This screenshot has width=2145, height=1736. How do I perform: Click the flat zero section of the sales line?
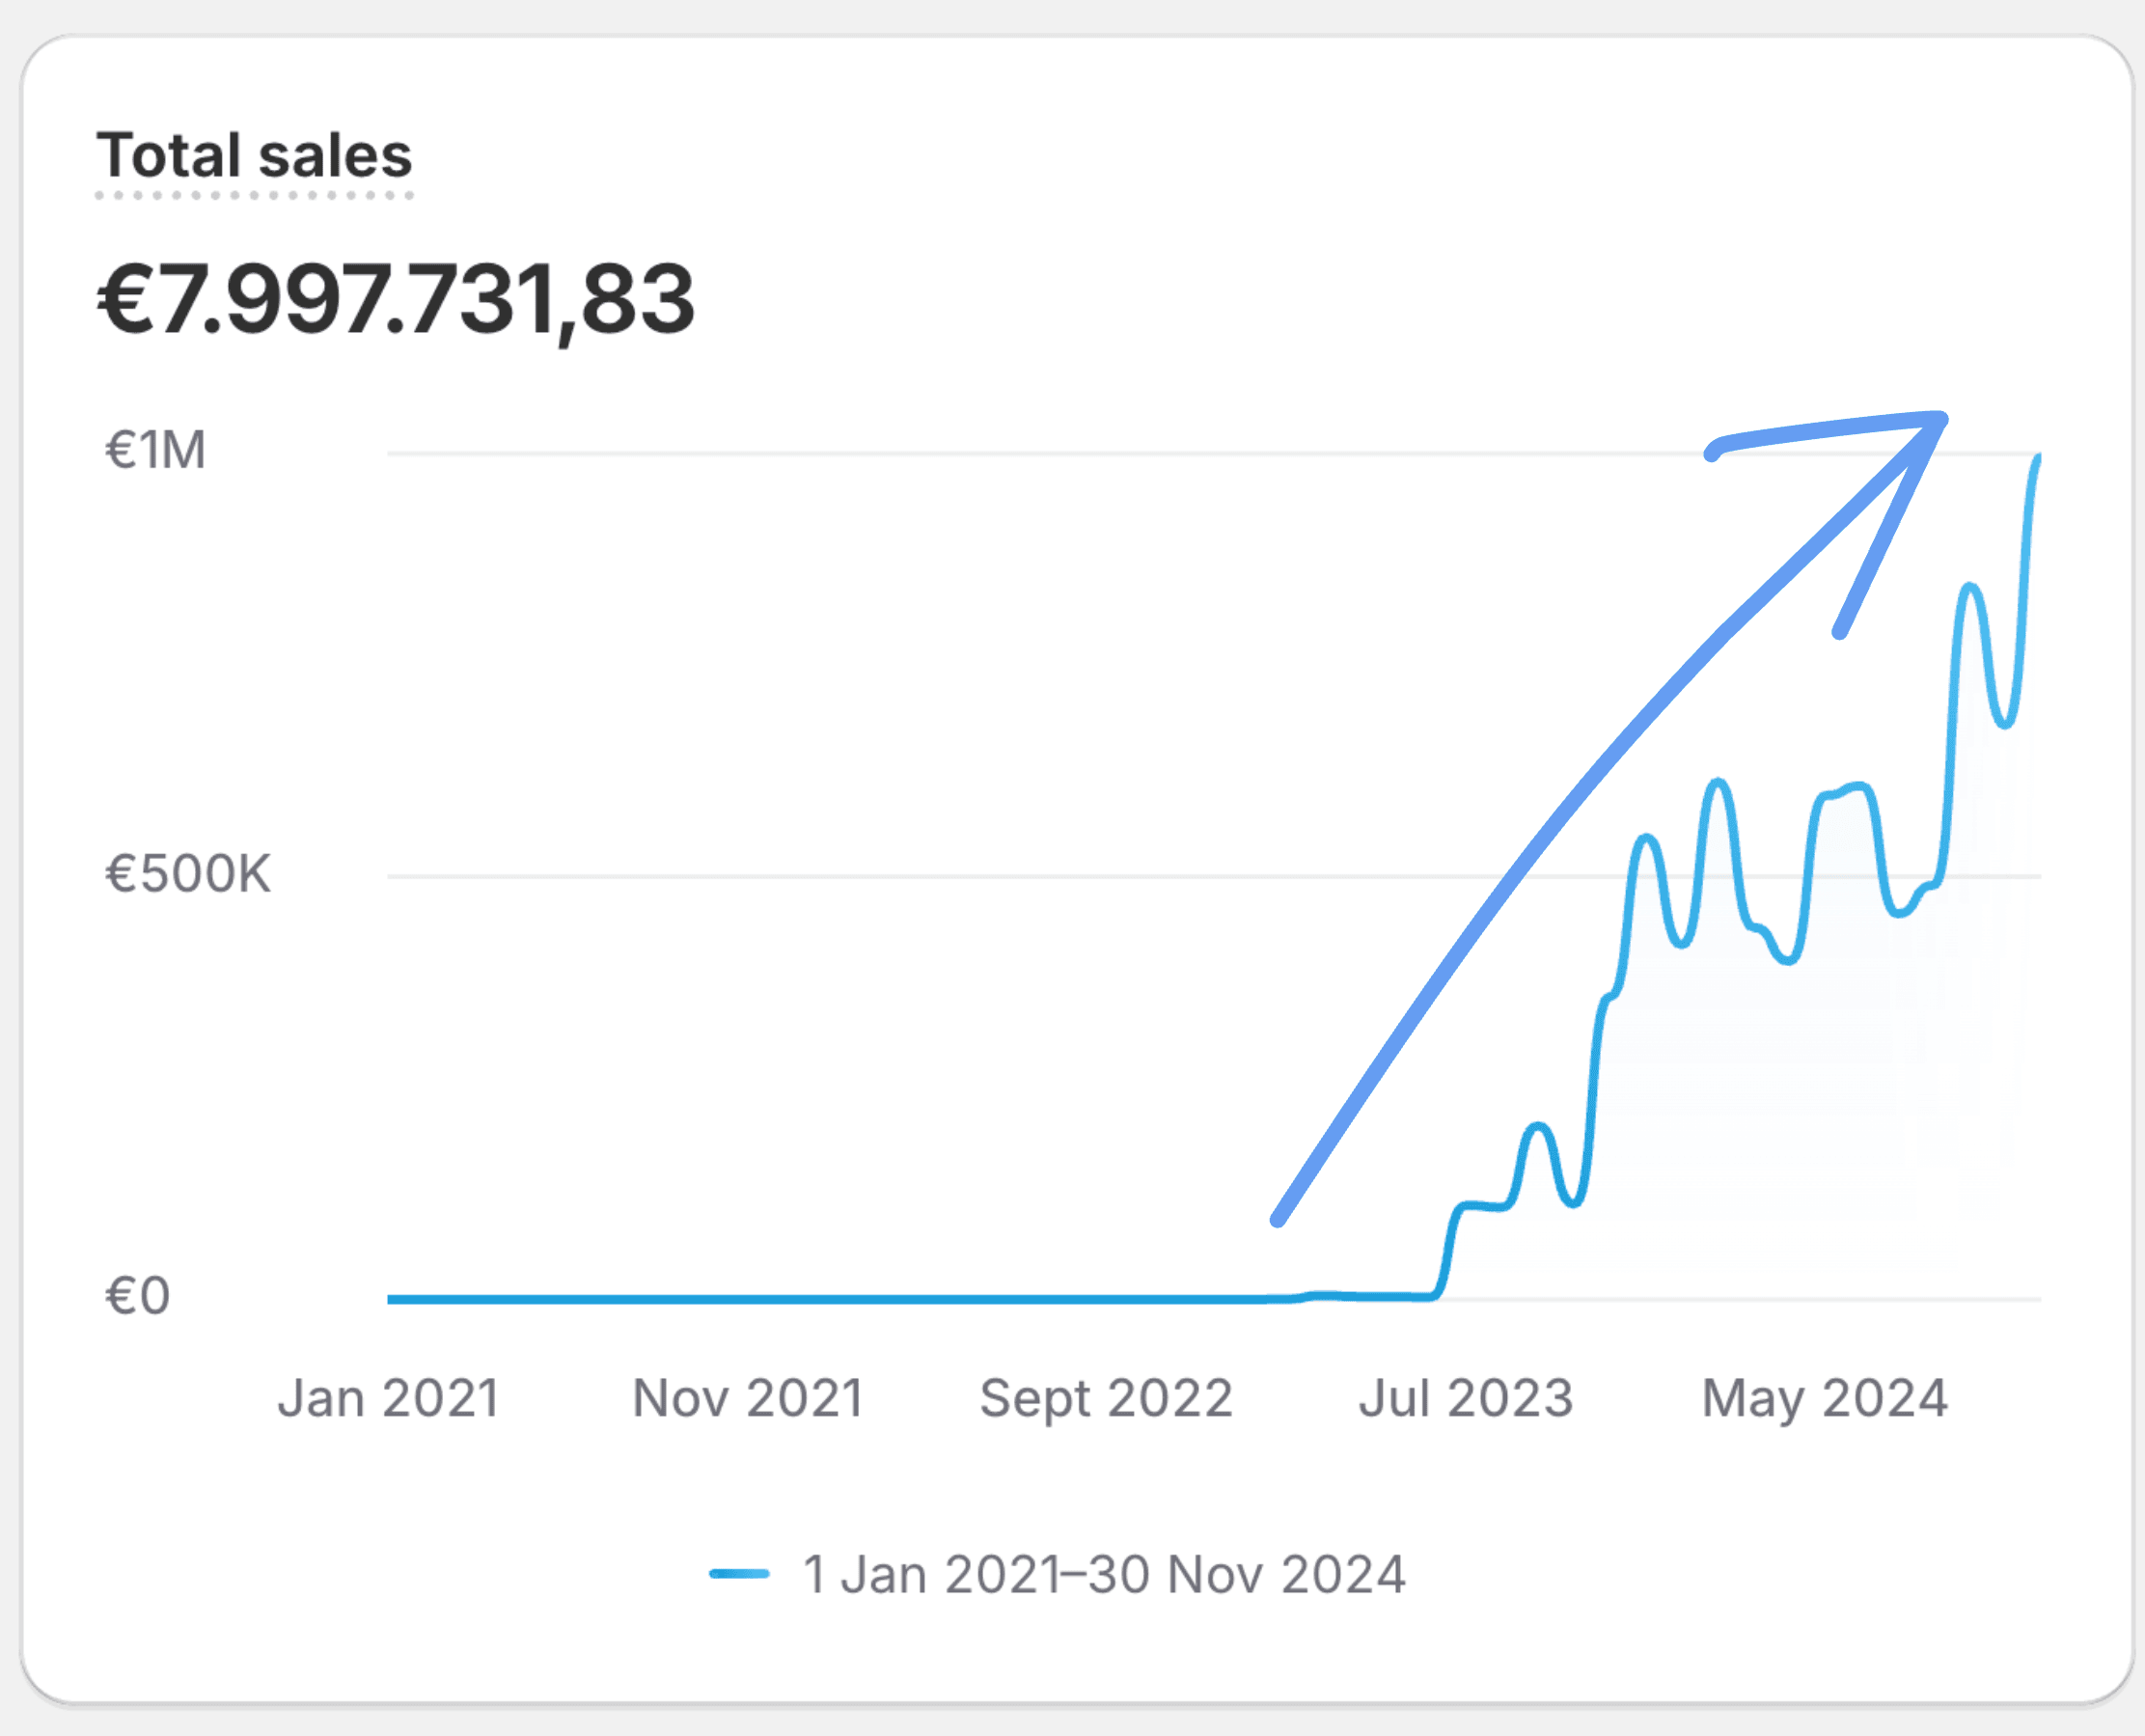click(x=800, y=1299)
